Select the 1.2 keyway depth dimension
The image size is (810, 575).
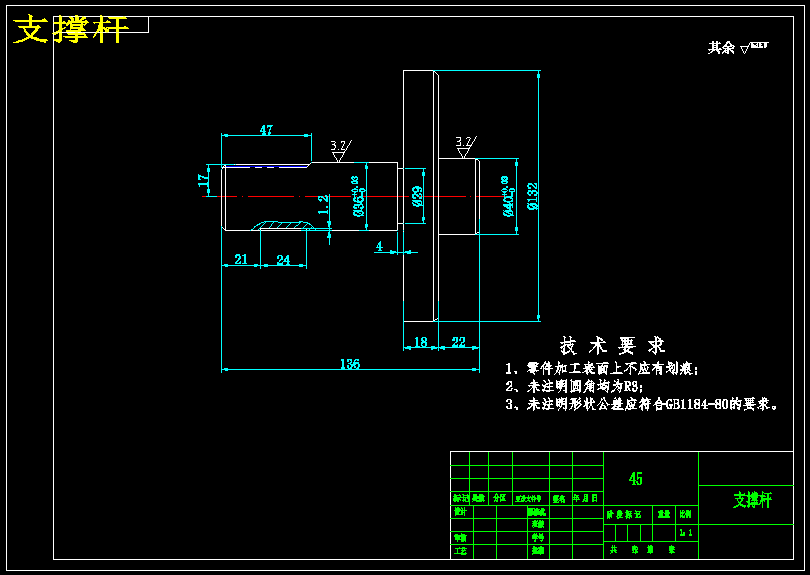click(323, 205)
